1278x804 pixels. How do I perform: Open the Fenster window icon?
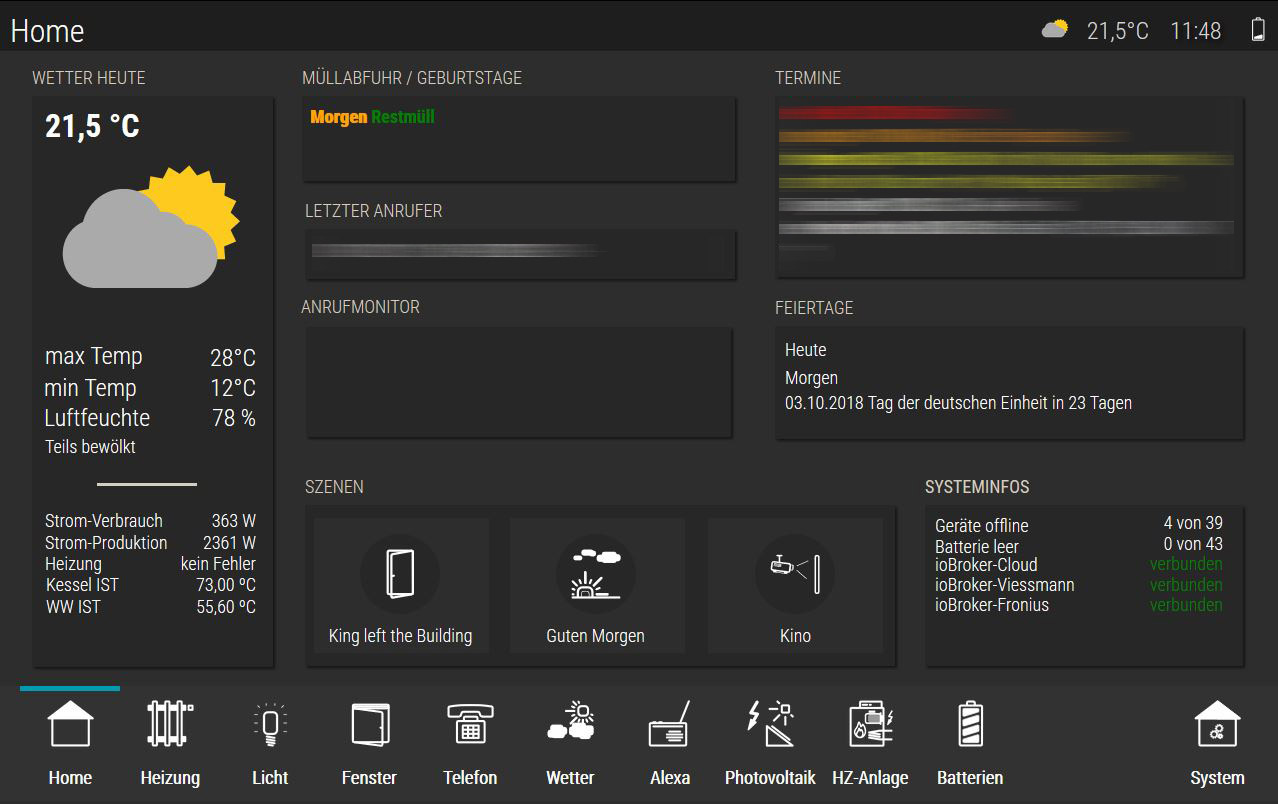pos(369,724)
